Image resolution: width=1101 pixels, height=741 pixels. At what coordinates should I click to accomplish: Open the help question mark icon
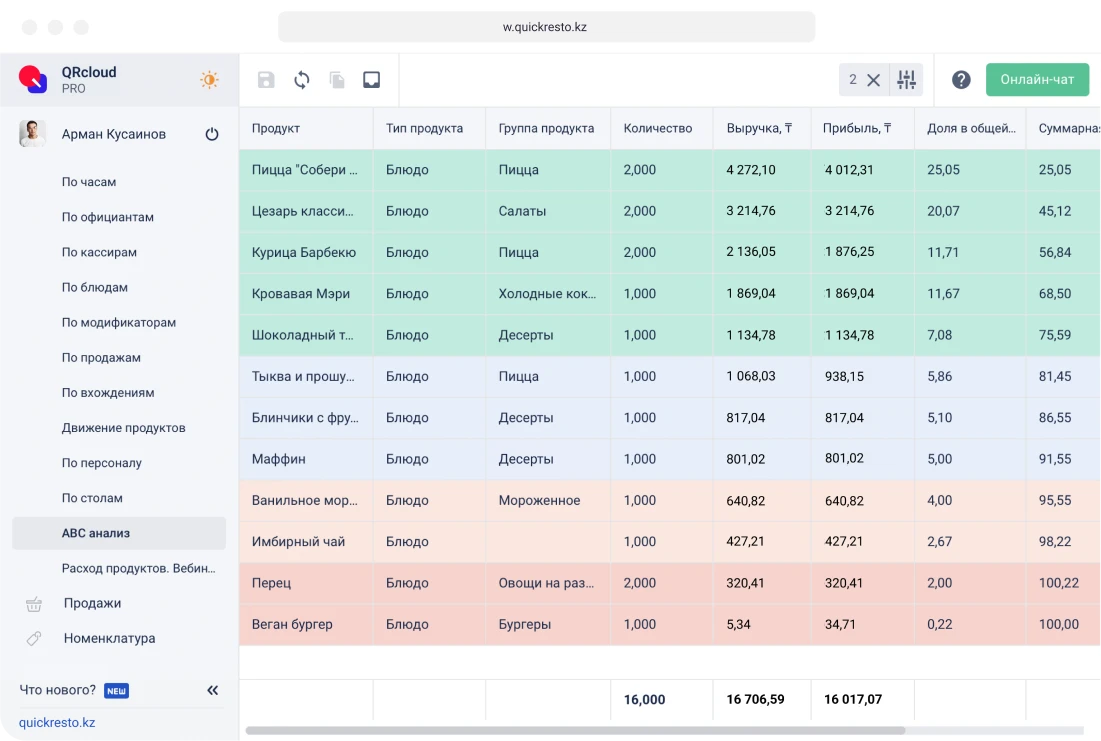click(x=961, y=80)
